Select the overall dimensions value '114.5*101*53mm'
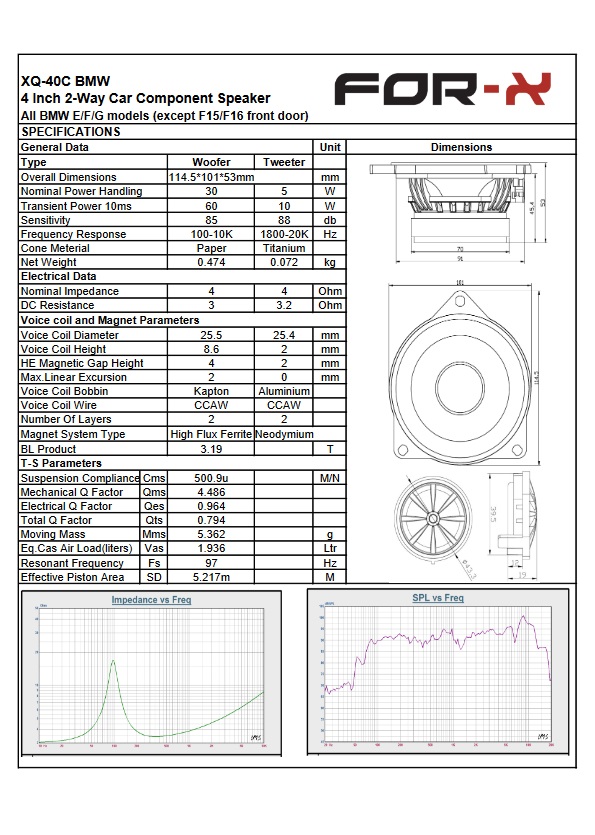The width and height of the screenshot is (595, 835). pos(211,177)
